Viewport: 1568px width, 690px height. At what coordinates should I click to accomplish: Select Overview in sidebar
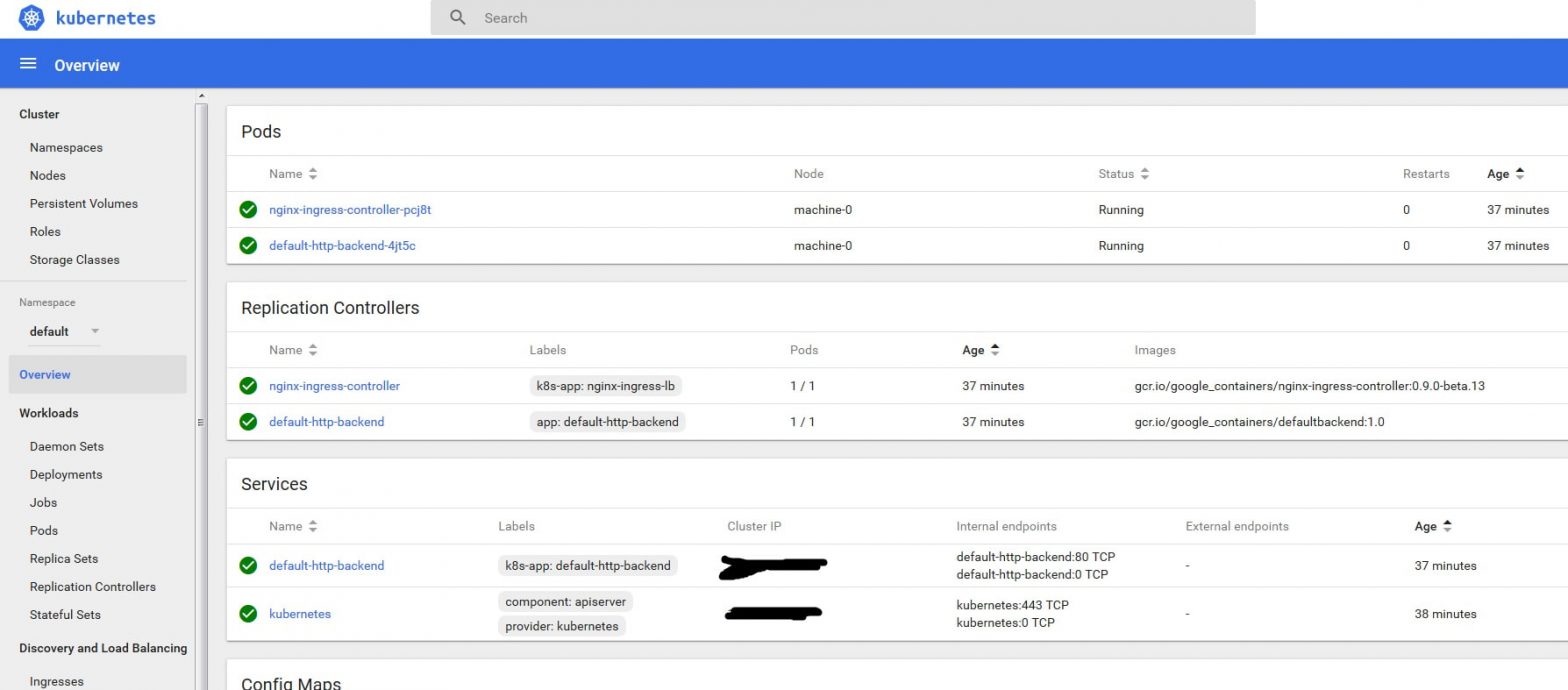tap(97, 374)
